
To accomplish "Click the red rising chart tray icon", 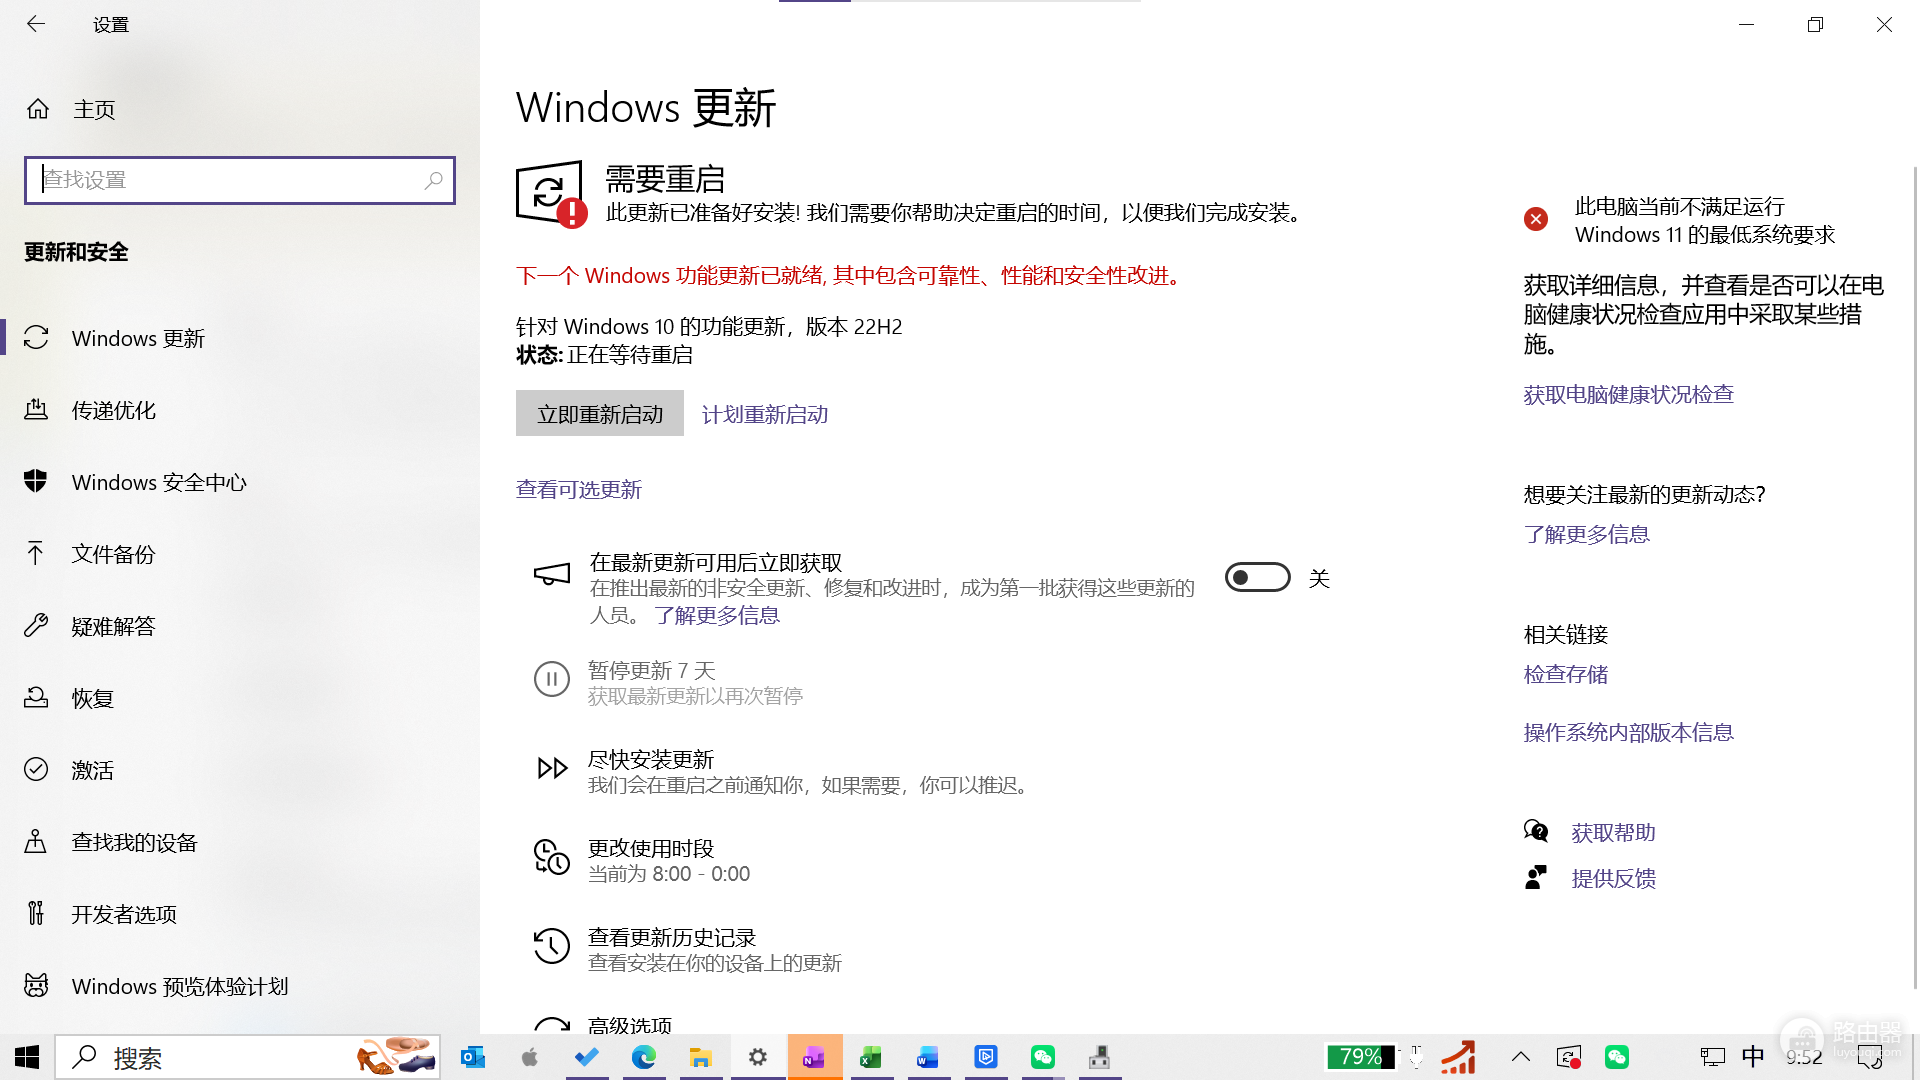I will (1458, 1057).
